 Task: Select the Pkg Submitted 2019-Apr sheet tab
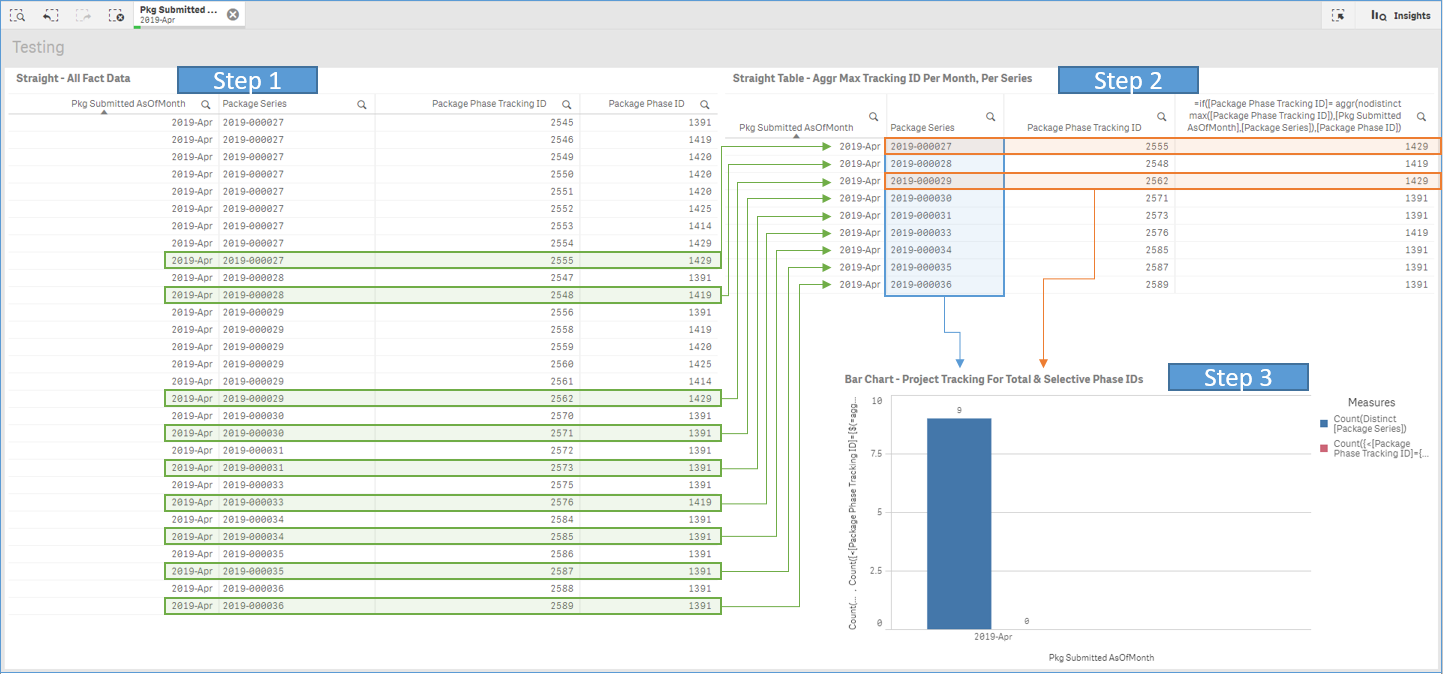(x=180, y=14)
